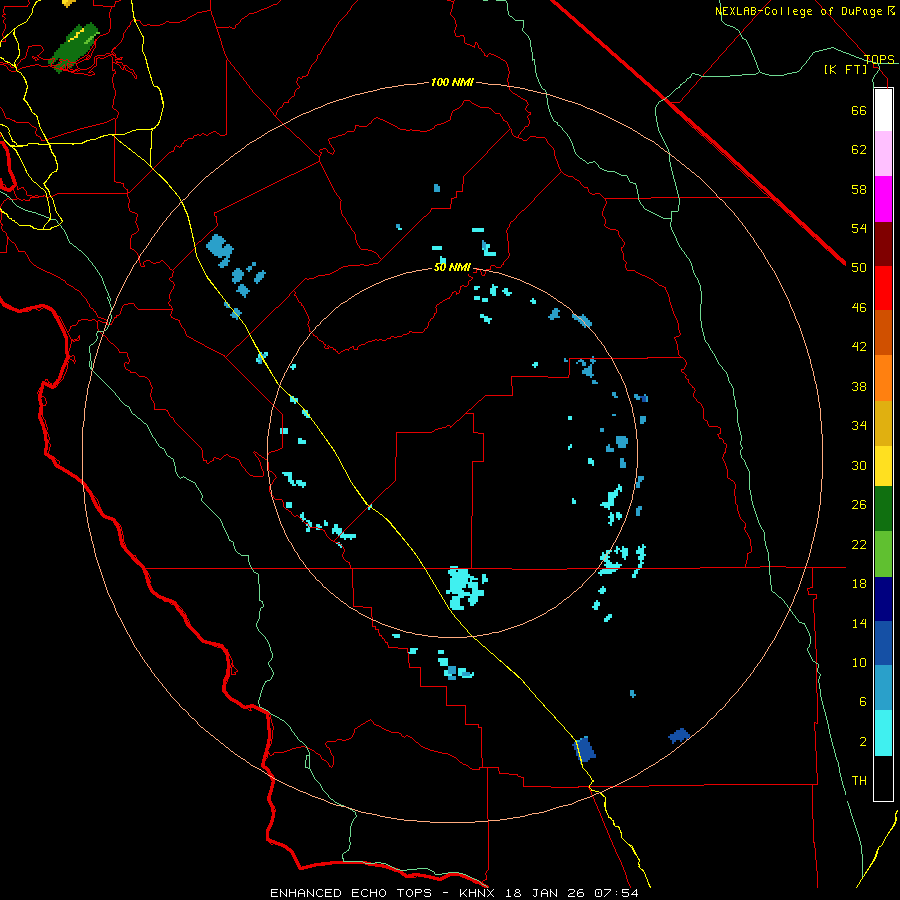Click the legend value 22
The width and height of the screenshot is (900, 900).
[x=859, y=544]
